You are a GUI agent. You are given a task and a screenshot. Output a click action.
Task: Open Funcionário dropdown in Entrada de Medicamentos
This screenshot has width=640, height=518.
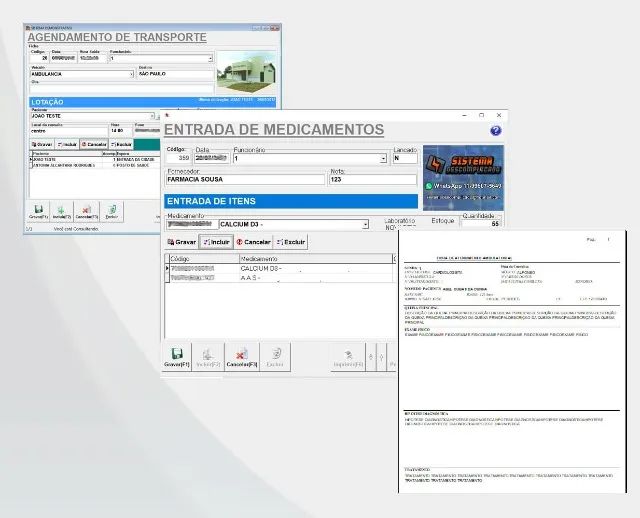[383, 158]
